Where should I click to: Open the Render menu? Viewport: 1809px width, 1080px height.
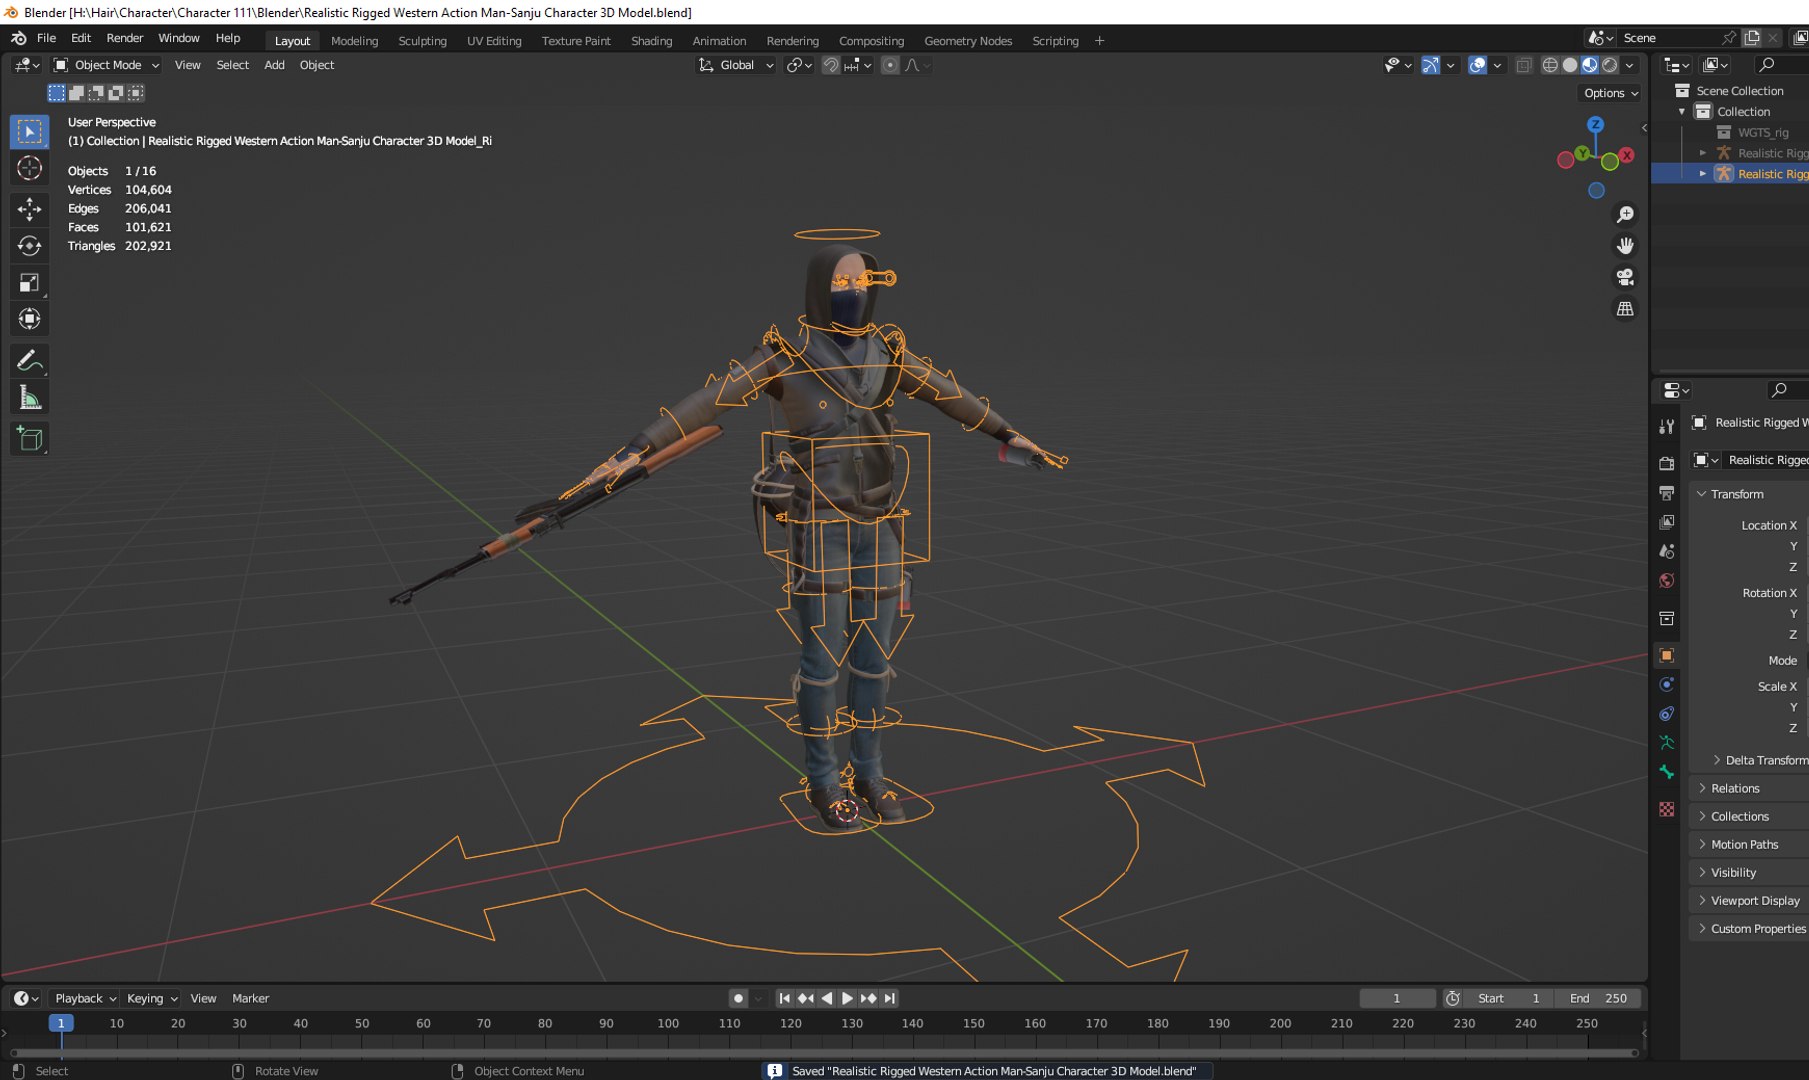tap(125, 38)
